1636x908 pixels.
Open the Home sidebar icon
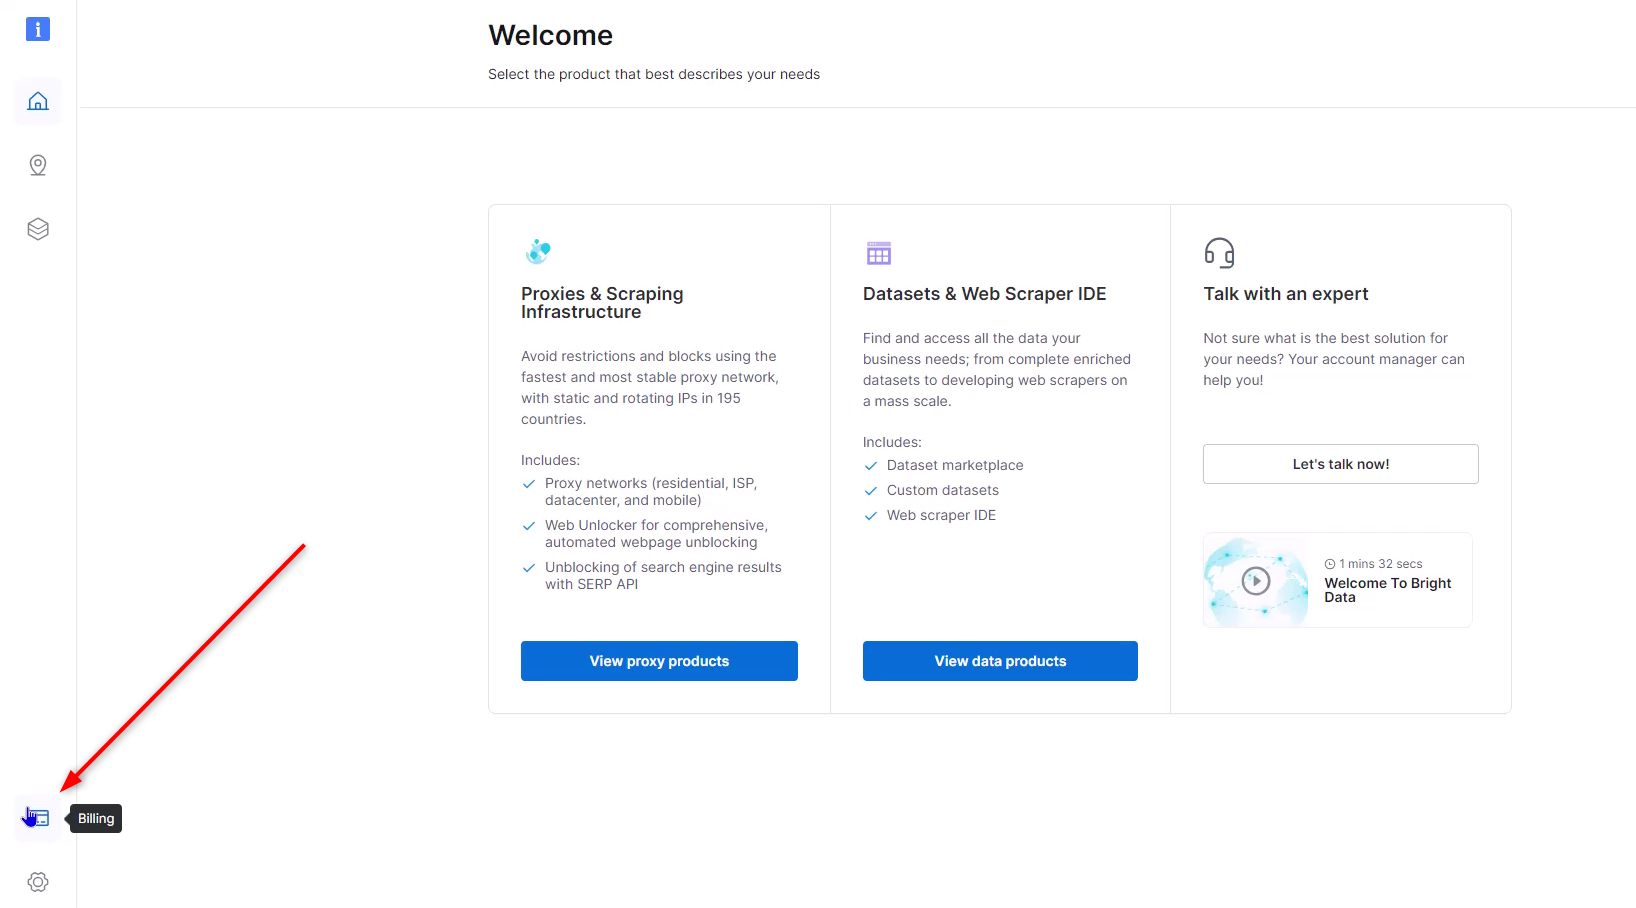[38, 101]
